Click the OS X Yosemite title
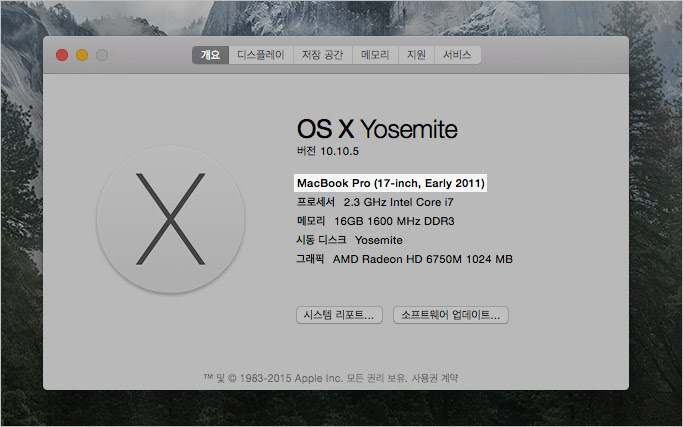Viewport: 683px width, 427px height. (x=377, y=129)
